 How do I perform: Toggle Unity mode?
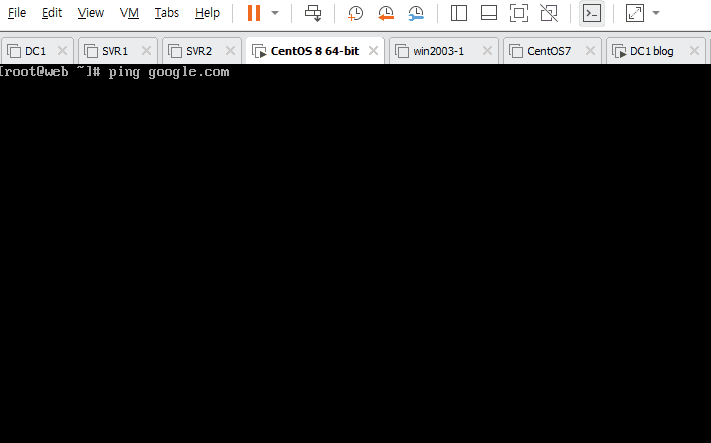point(549,13)
